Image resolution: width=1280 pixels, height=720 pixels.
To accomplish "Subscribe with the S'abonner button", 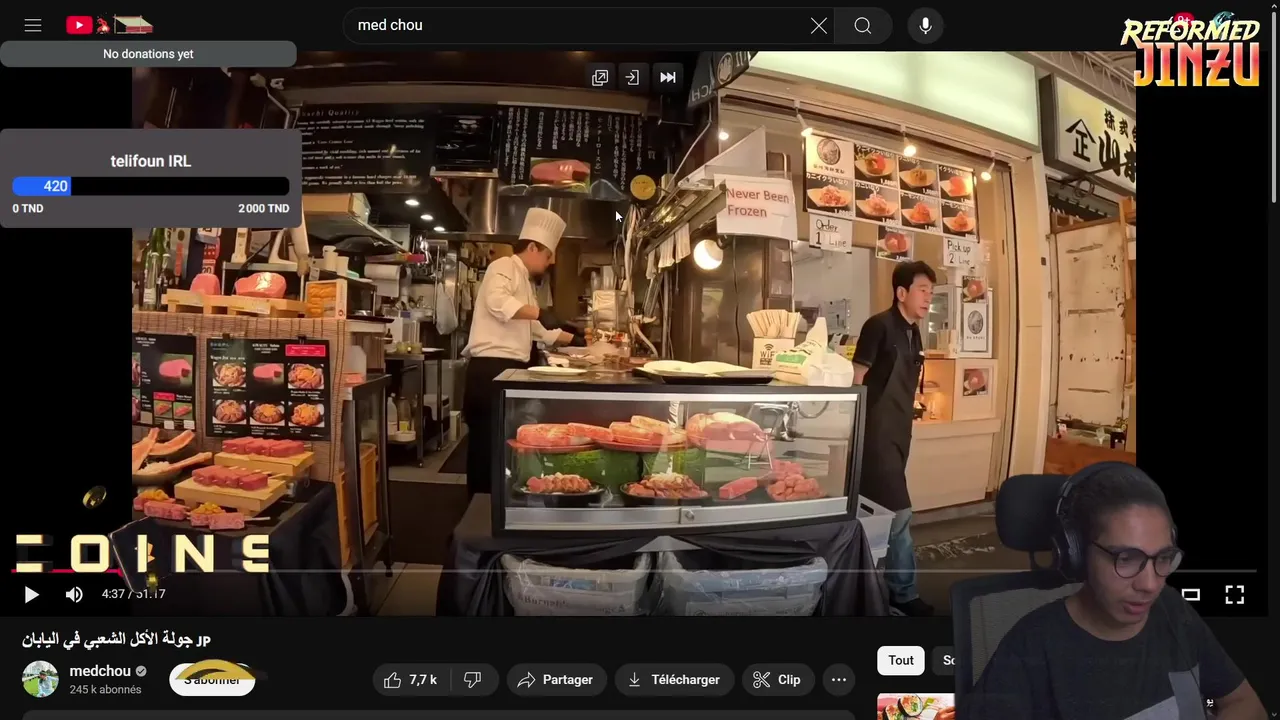I will [212, 680].
